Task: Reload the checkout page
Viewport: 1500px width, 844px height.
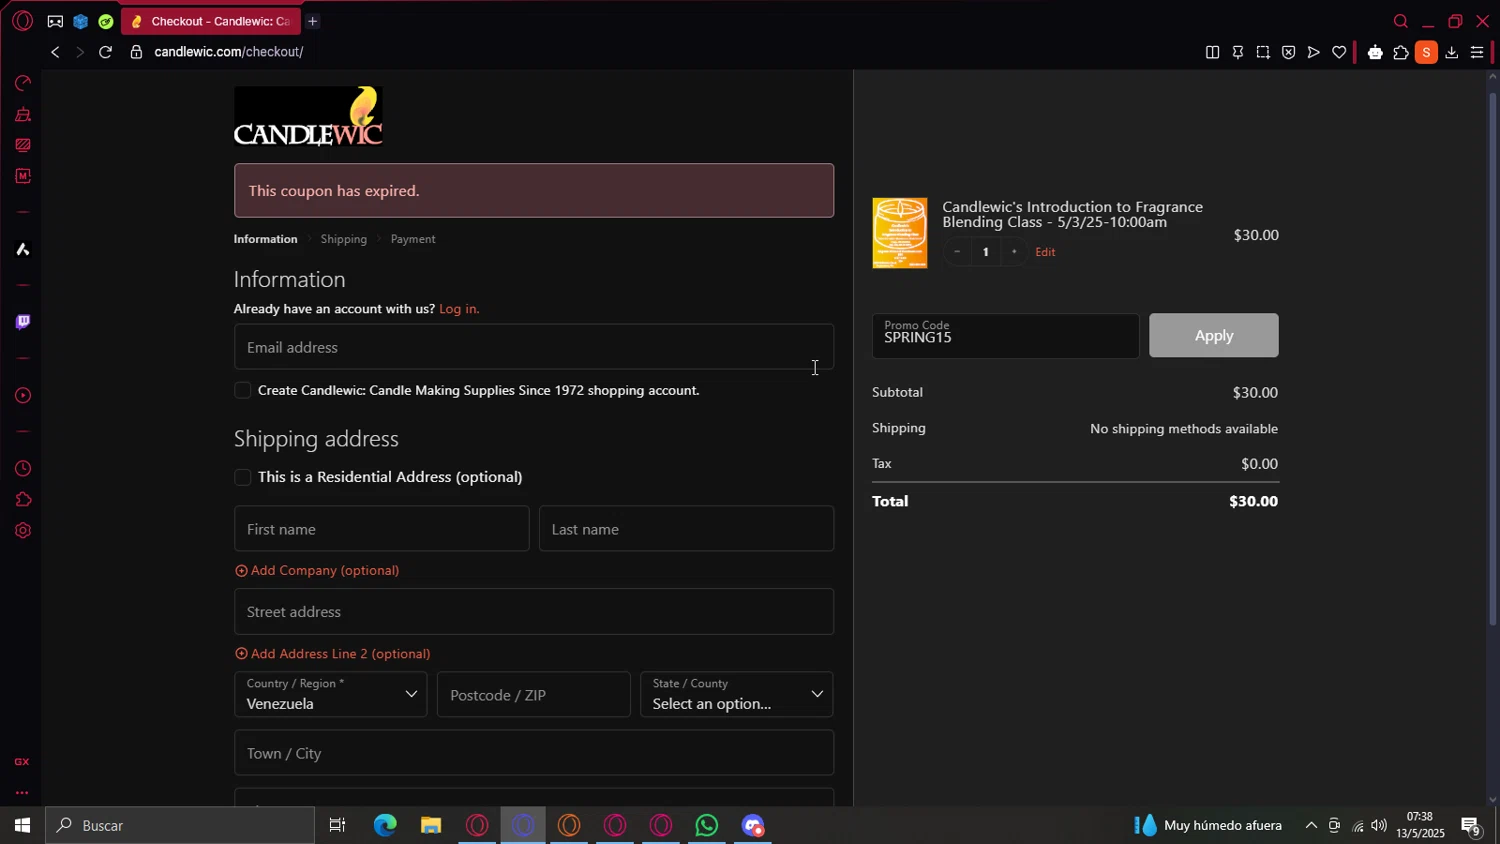Action: coord(105,52)
